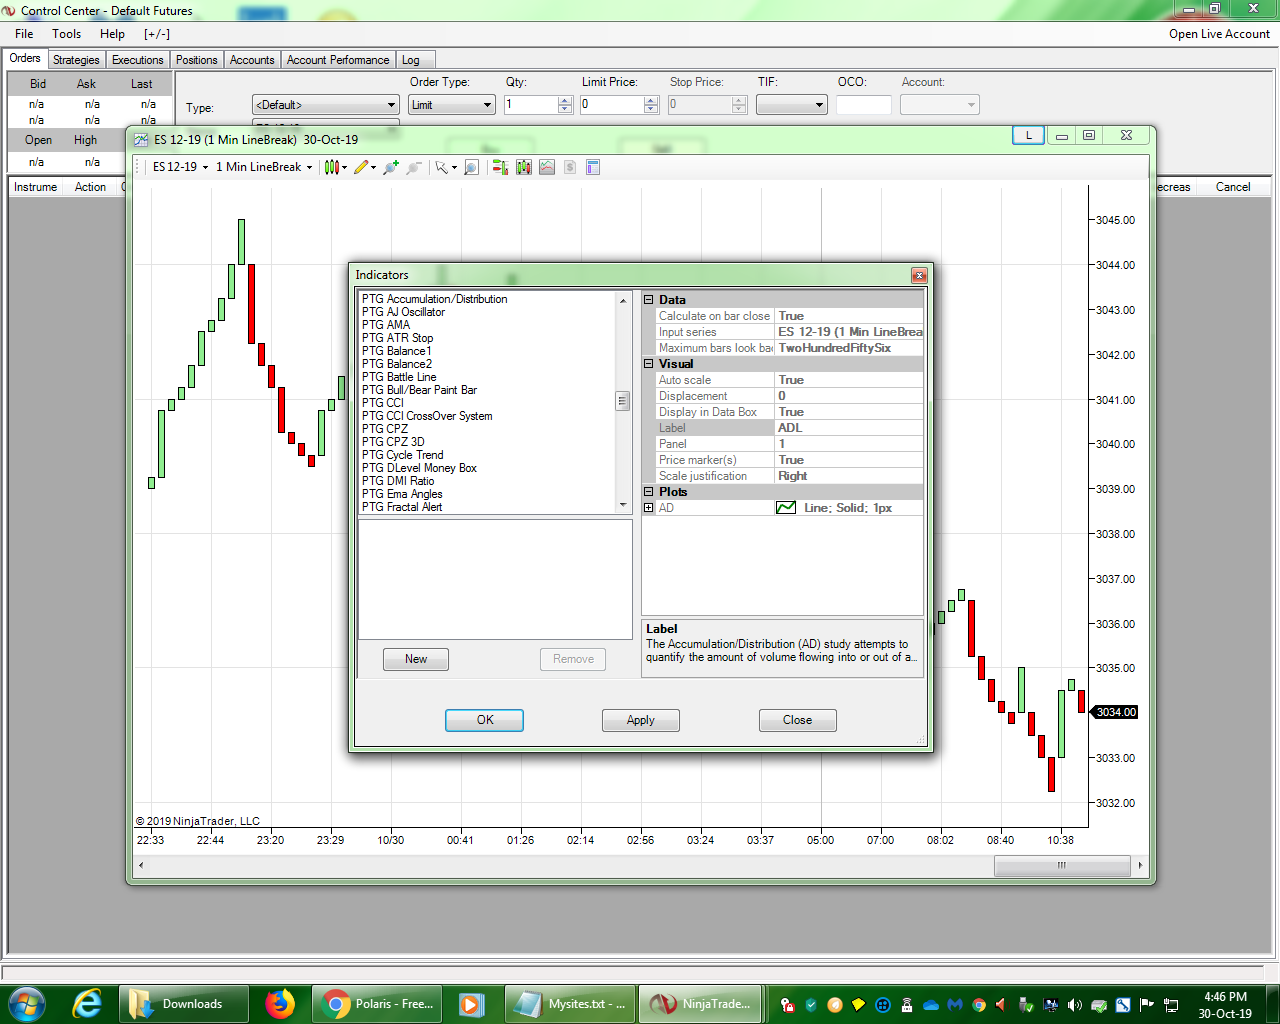This screenshot has height=1024, width=1280.
Task: Open the Type <Default> dropdown
Action: [326, 105]
